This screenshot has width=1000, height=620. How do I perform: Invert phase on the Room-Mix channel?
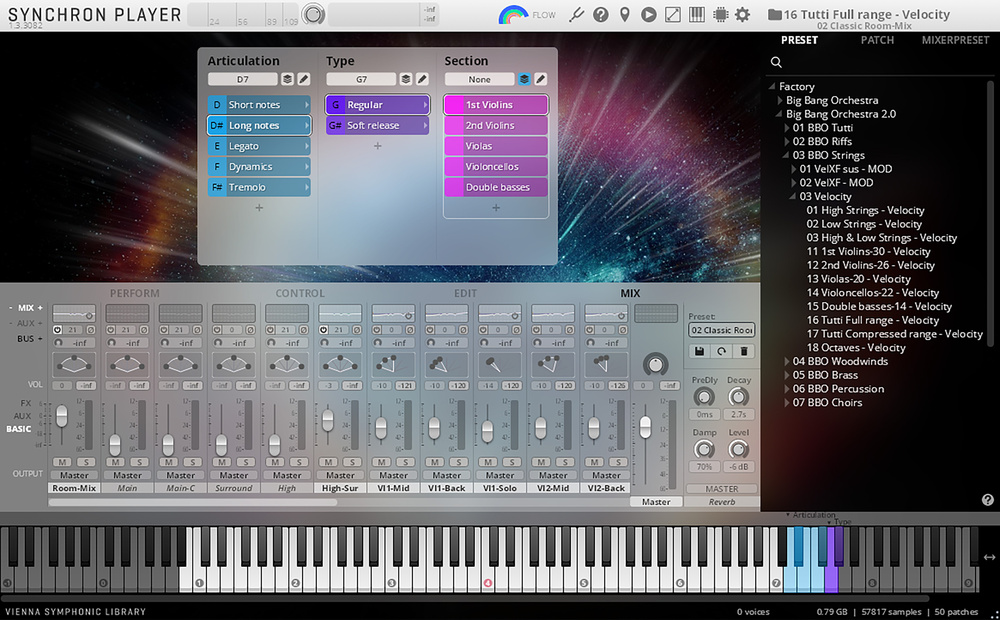pos(91,330)
